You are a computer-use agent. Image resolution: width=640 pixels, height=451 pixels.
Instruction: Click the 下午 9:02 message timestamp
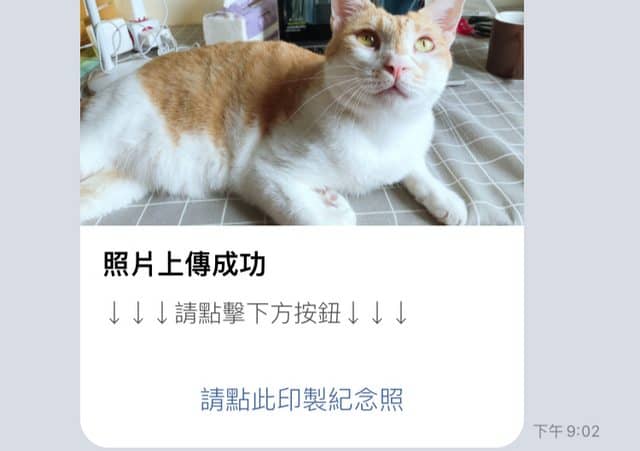(x=567, y=431)
